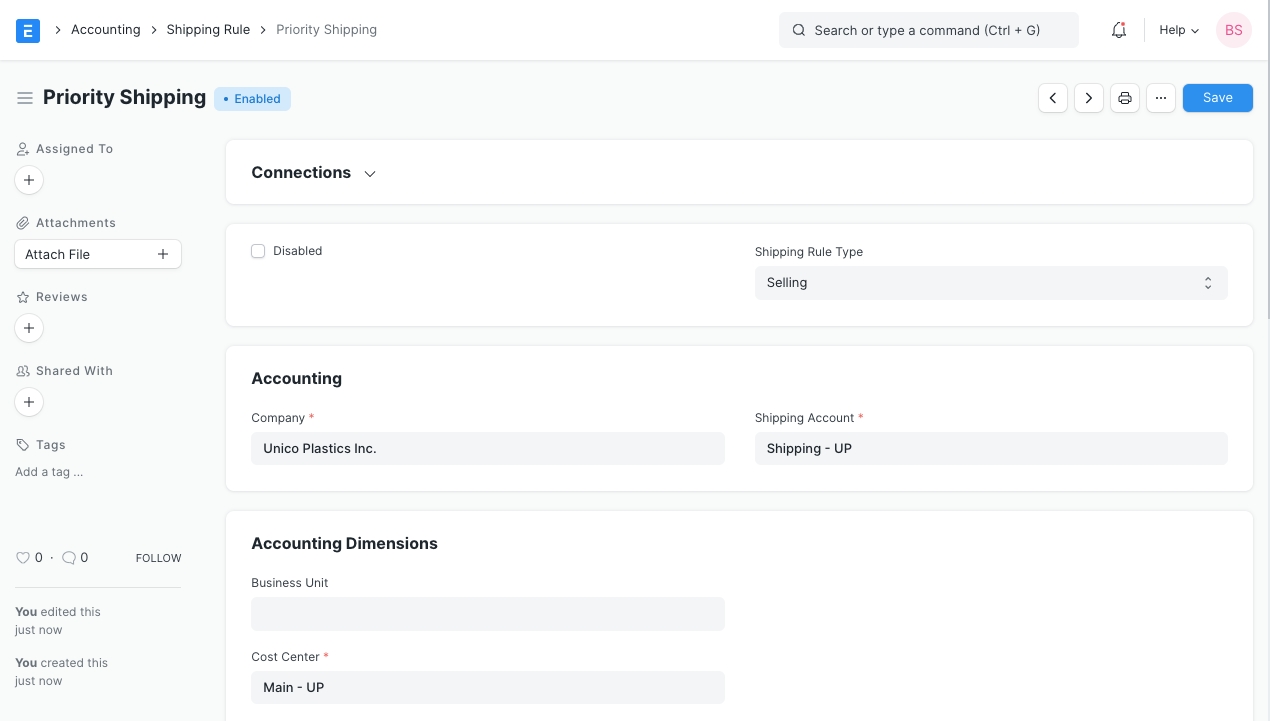Click the Business Unit input field
This screenshot has width=1270, height=721.
click(x=487, y=614)
